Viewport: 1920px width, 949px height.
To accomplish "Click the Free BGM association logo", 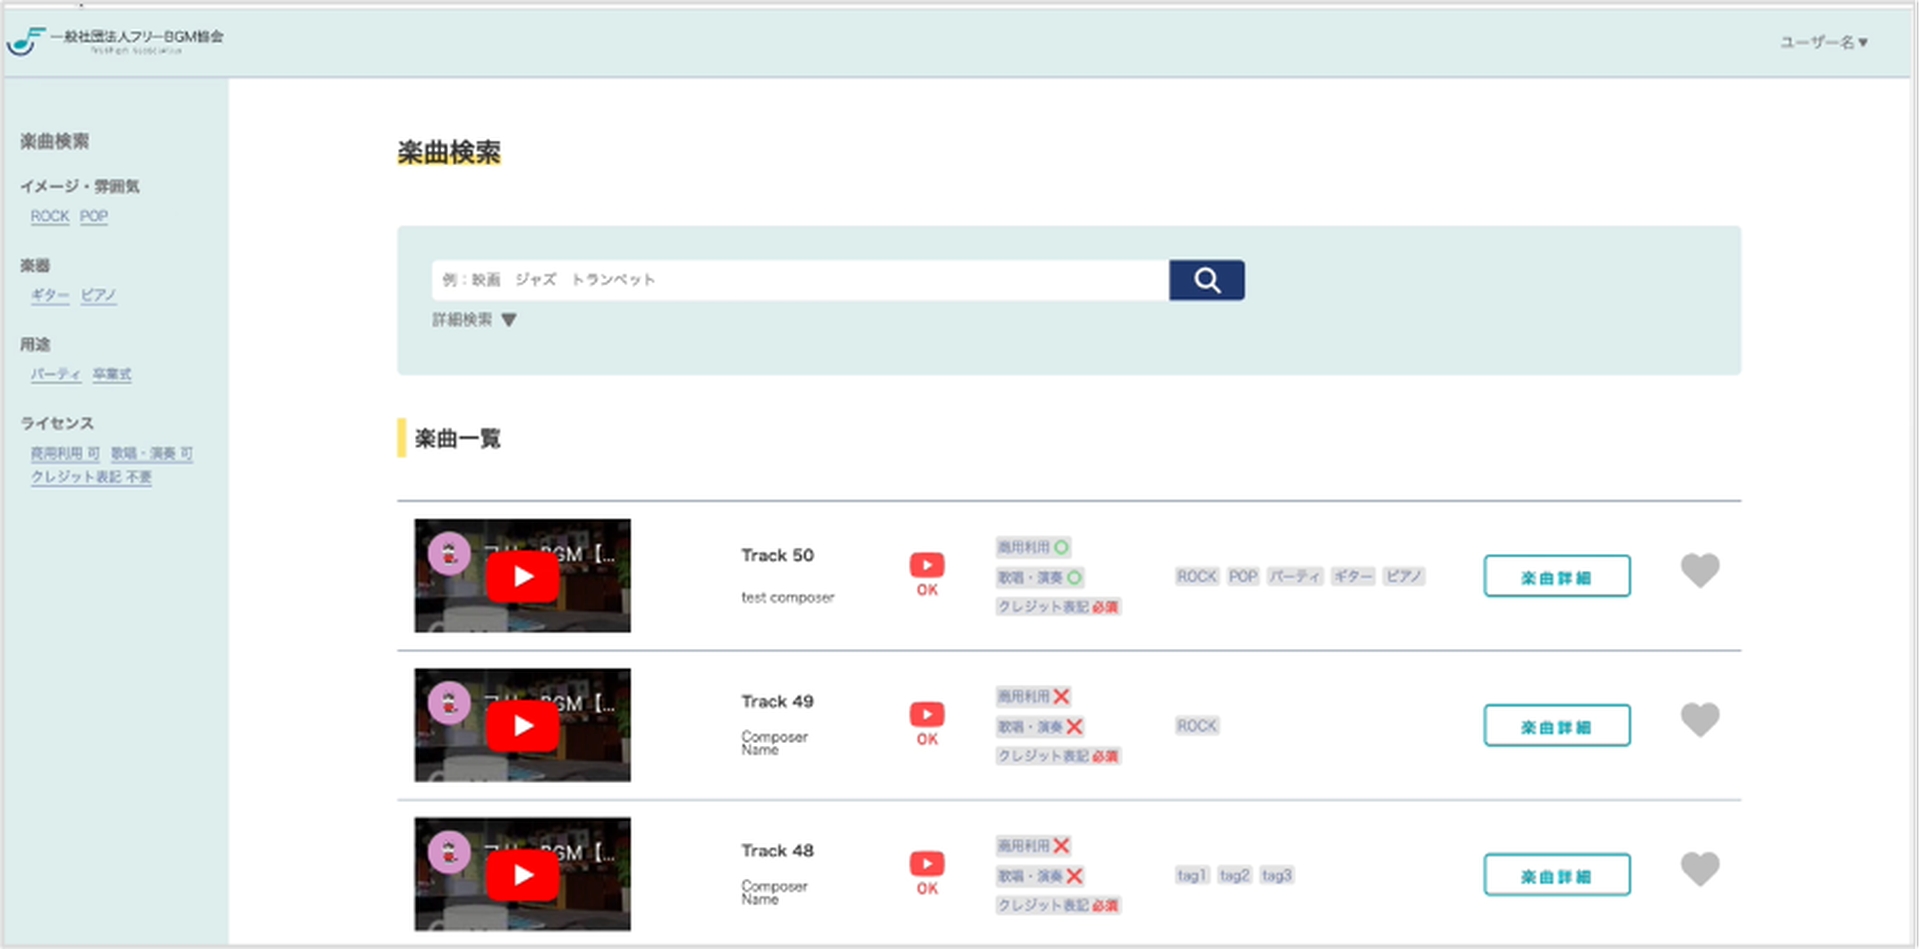I will point(115,41).
